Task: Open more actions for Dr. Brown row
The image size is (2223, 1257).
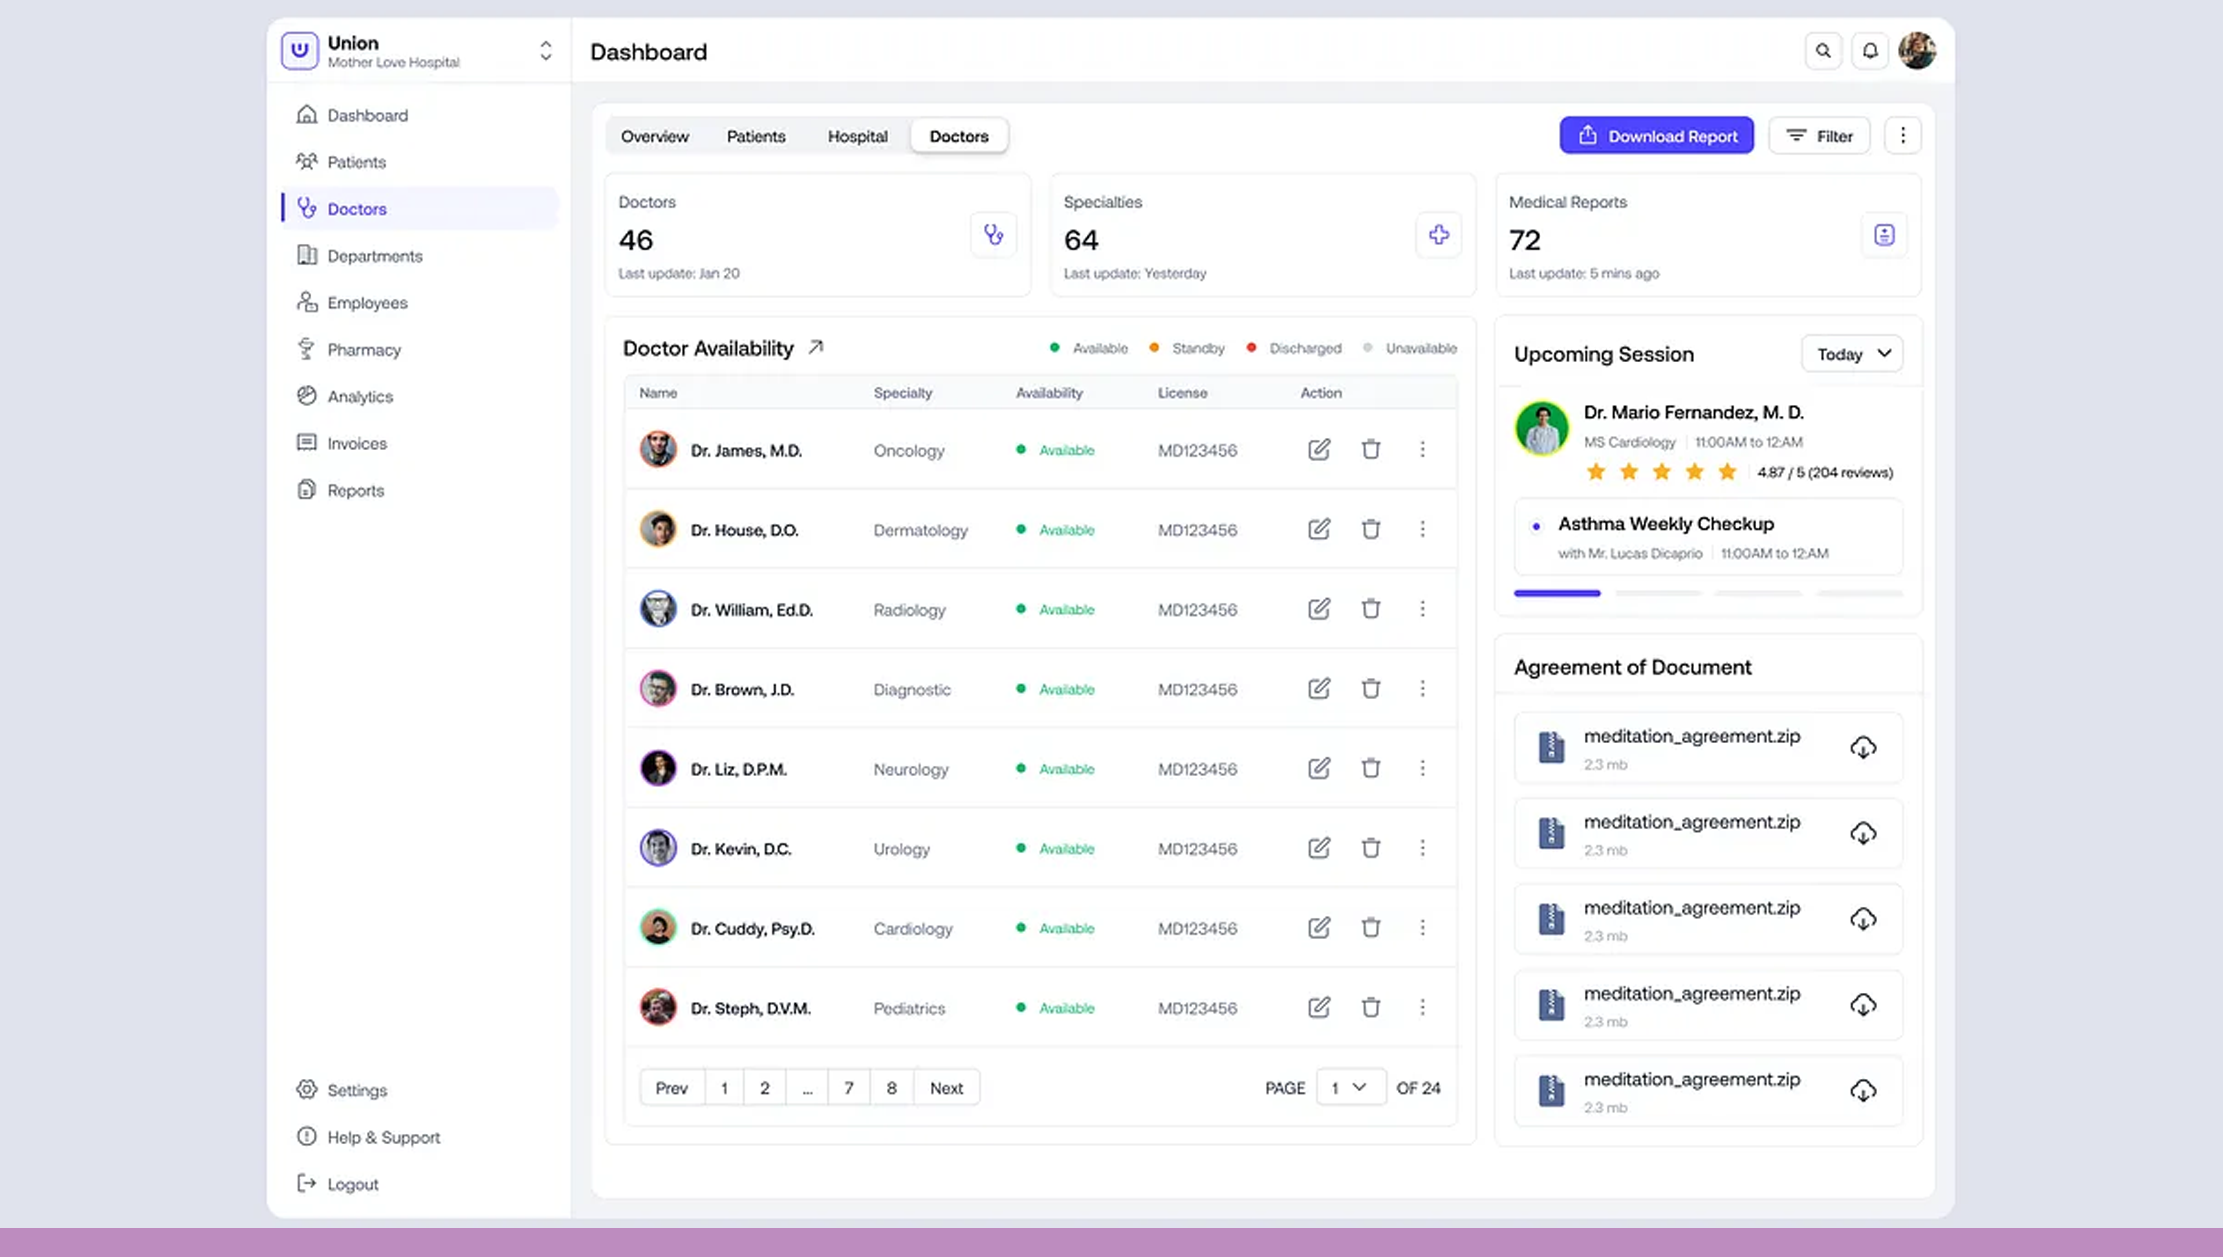Action: pos(1423,688)
